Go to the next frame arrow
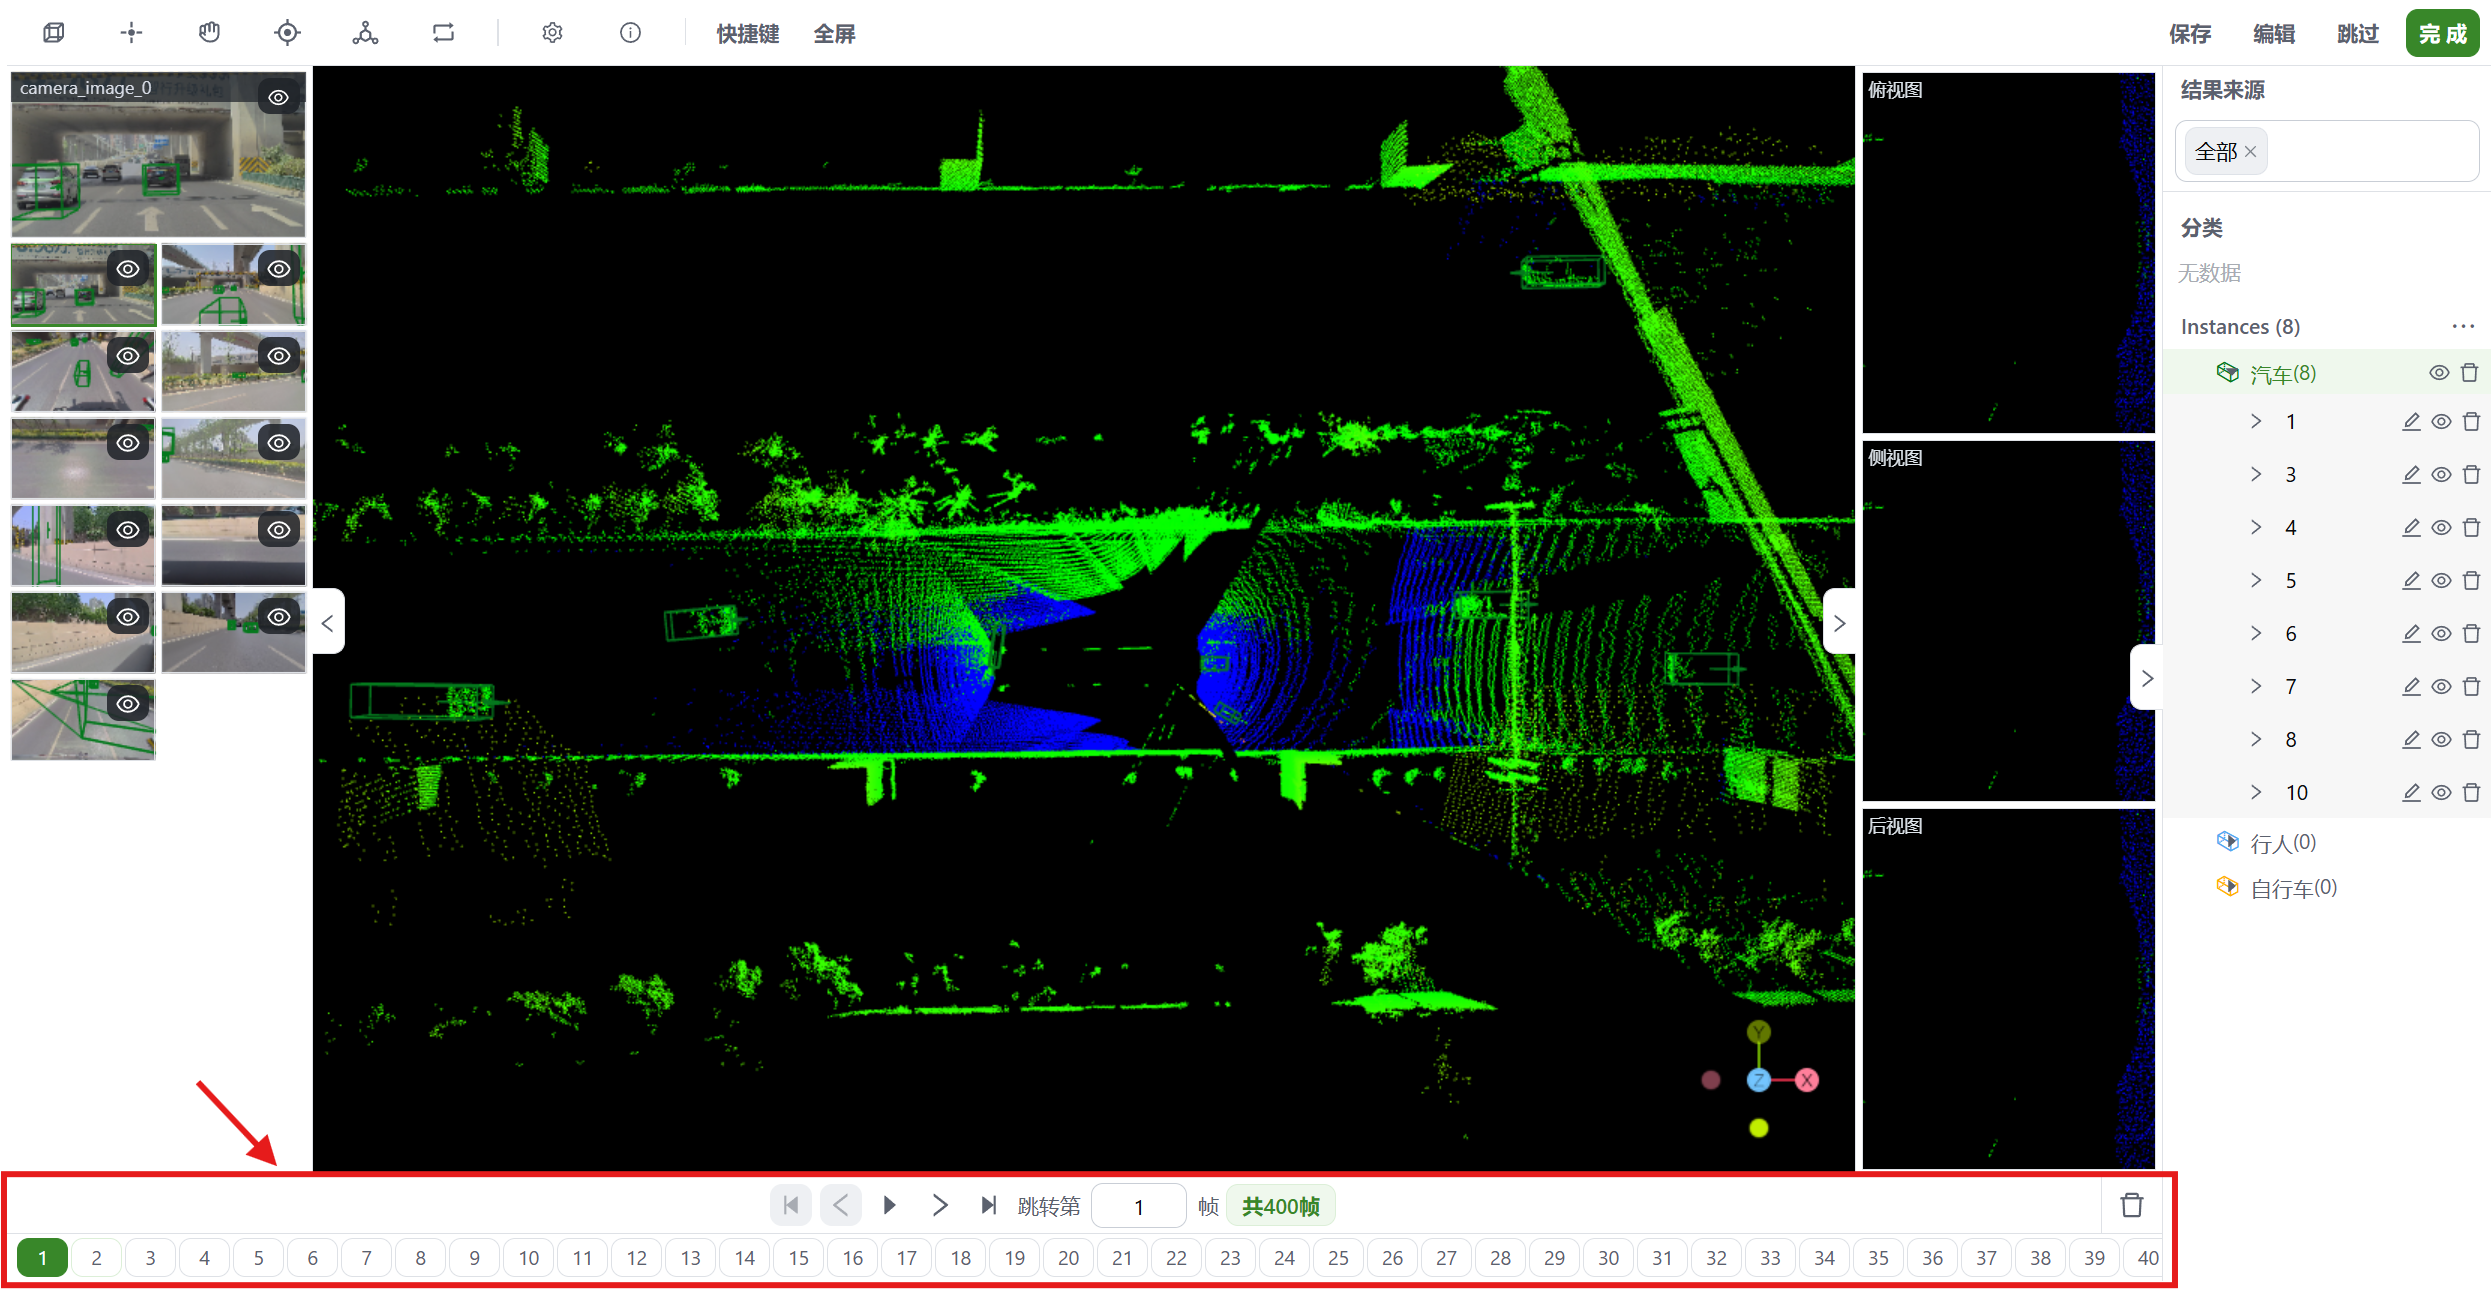Viewport: 2491px width, 1289px height. pyautogui.click(x=939, y=1205)
